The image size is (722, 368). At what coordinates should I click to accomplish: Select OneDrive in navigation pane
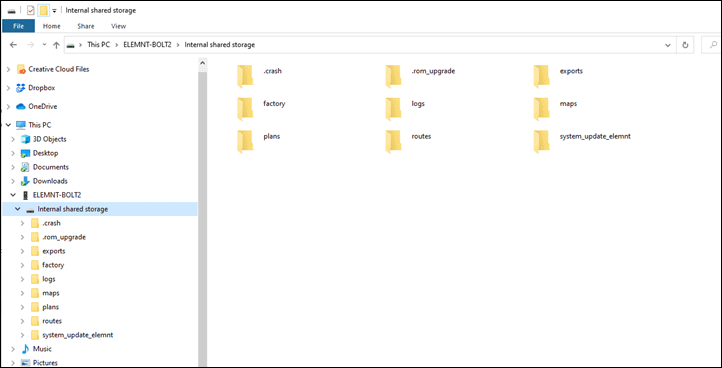click(42, 106)
